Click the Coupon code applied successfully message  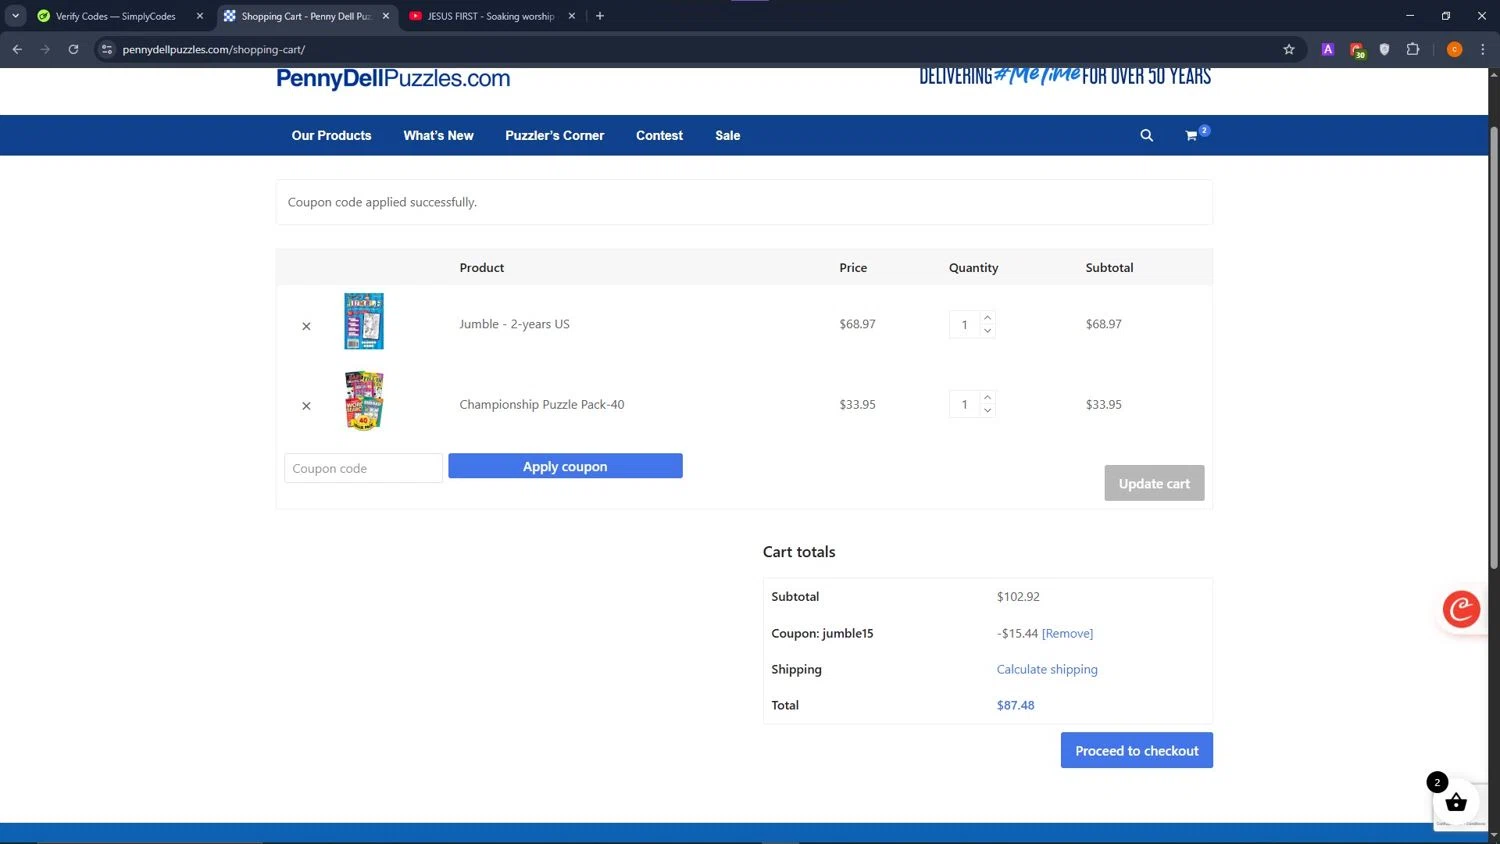tap(382, 202)
